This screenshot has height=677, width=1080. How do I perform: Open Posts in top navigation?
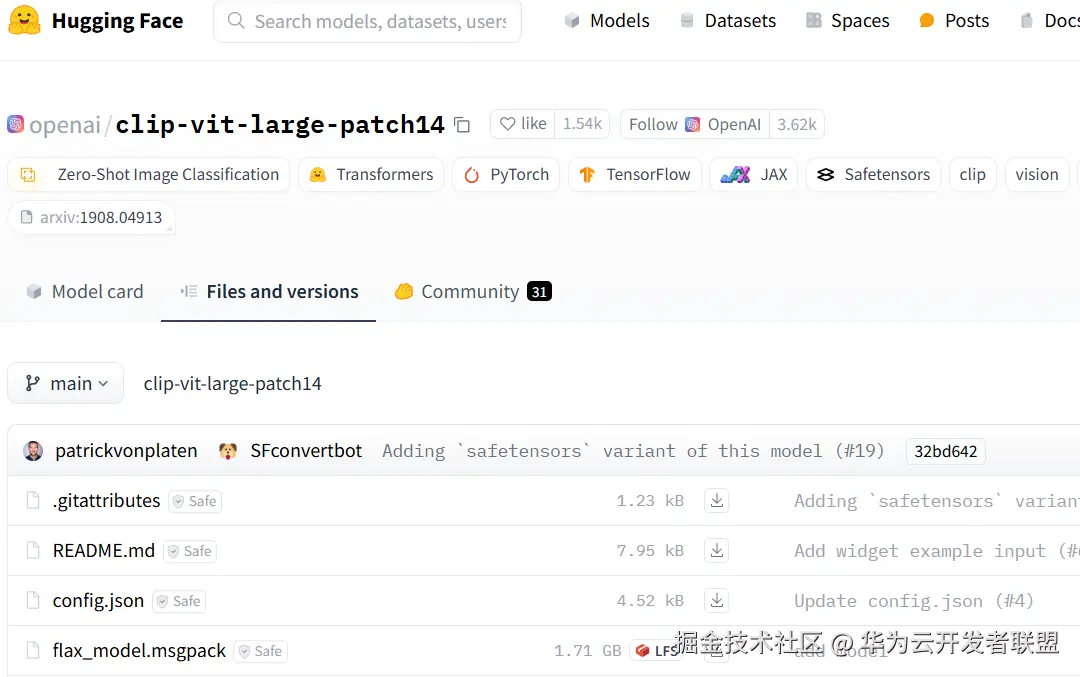(x=954, y=21)
